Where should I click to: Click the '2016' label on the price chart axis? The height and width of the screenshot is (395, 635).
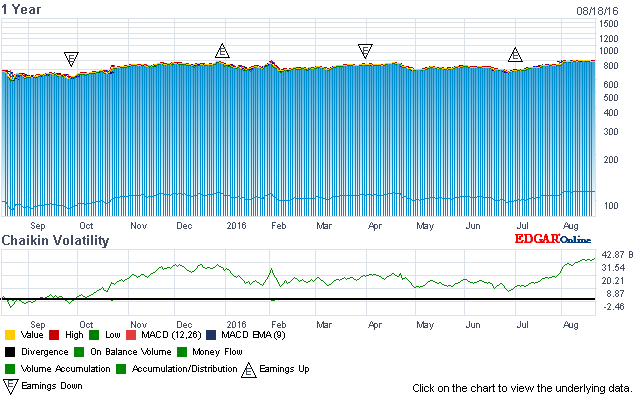coord(237,226)
